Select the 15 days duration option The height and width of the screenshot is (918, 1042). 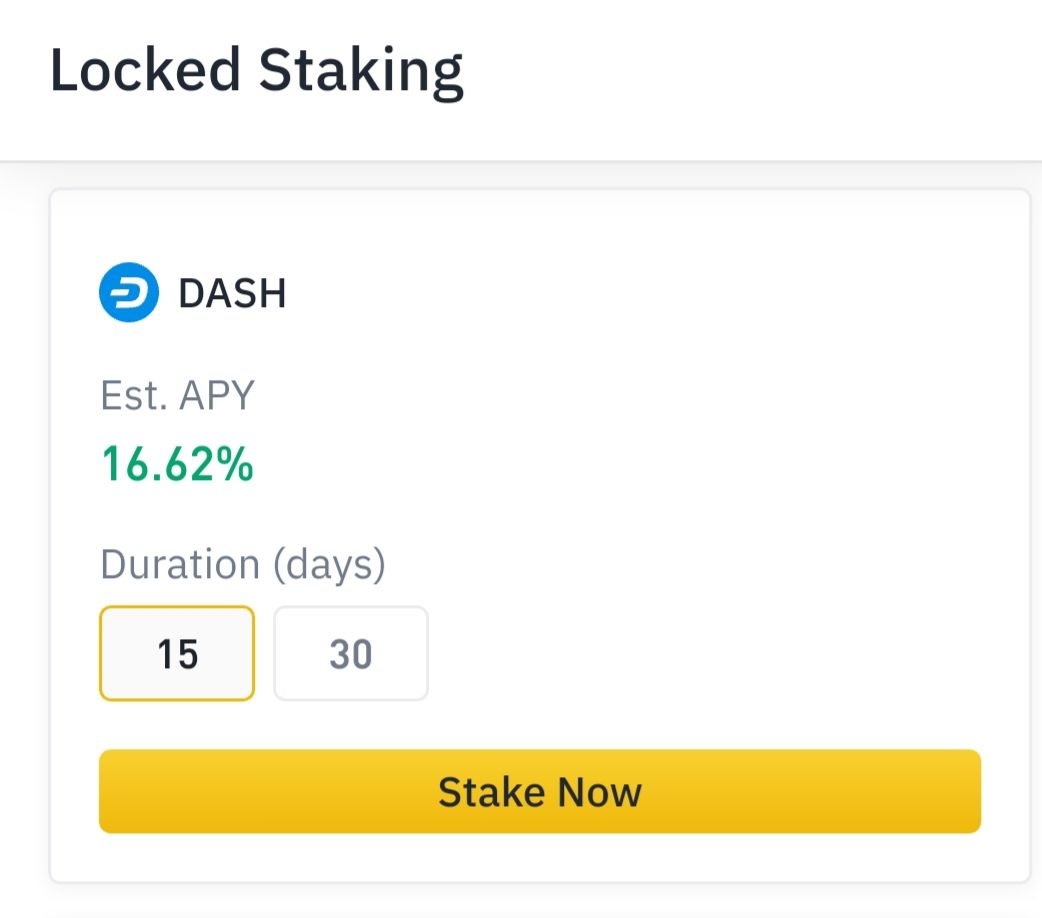(x=177, y=653)
